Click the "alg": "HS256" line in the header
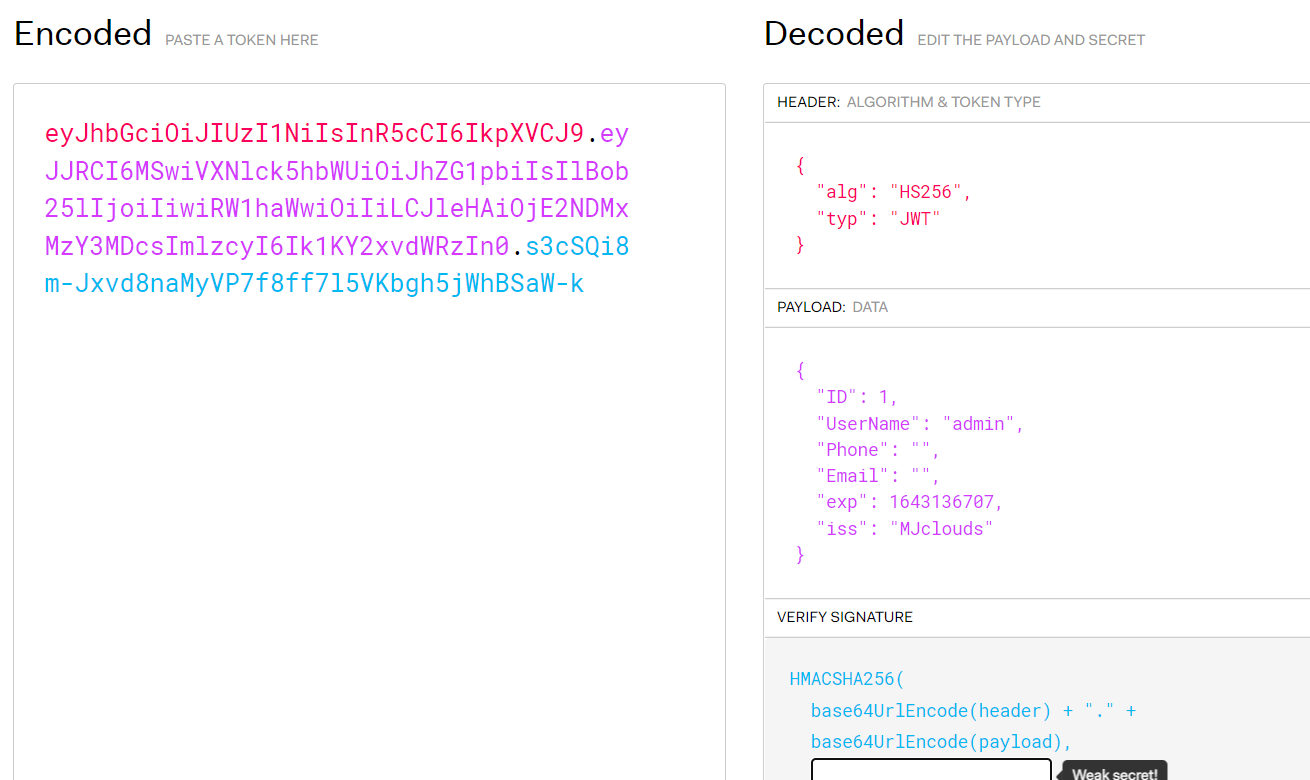Screen dimensions: 1310x780 click(893, 192)
